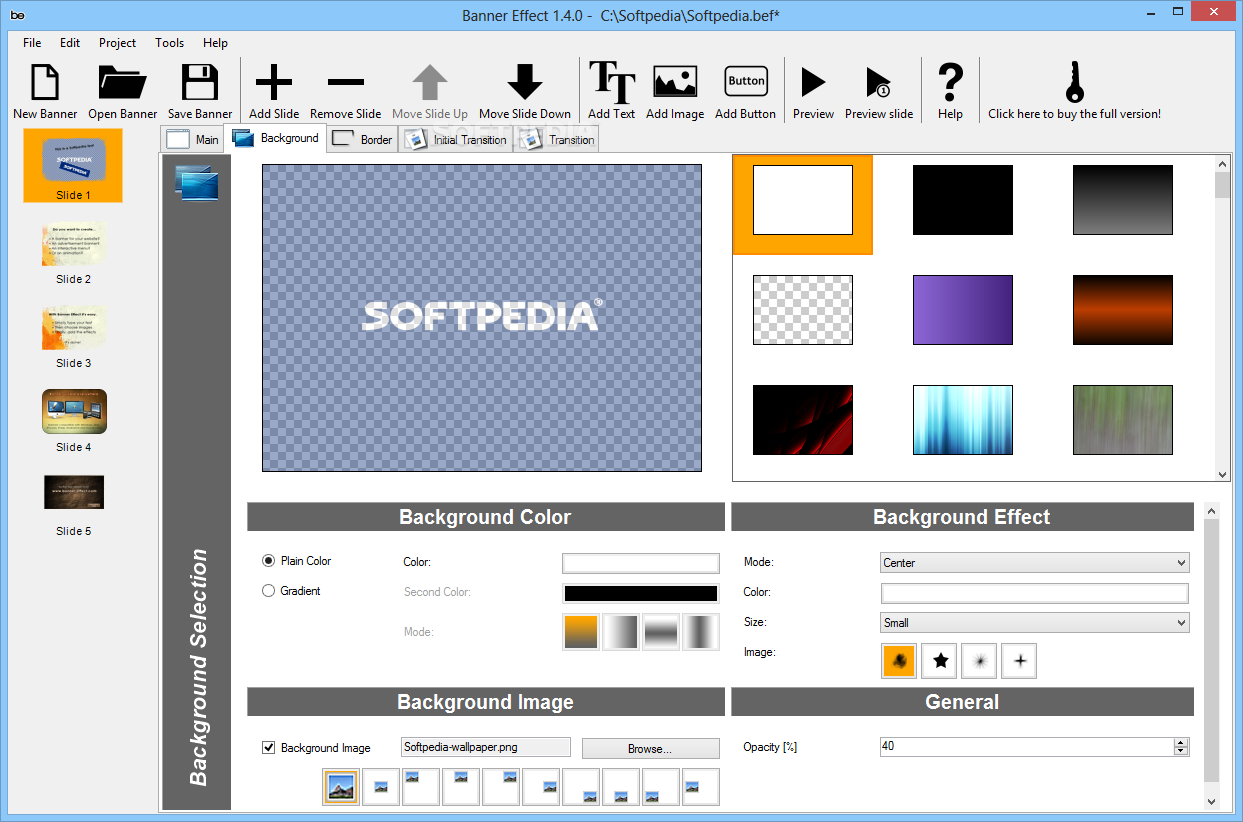Add Button to the slide
1243x822 pixels.
pos(746,91)
